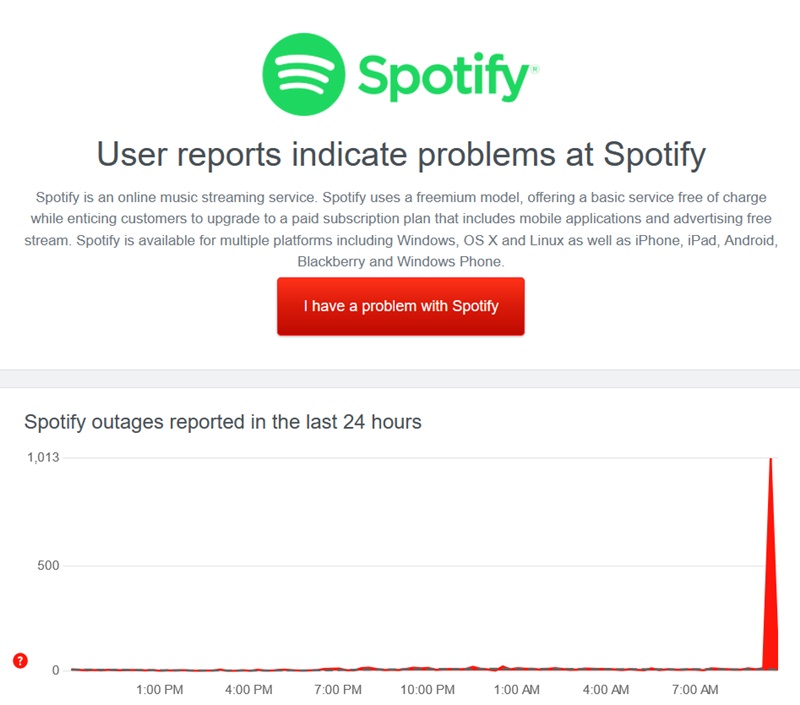Click the 1:00 AM time axis label
Screen dimensions: 800x705
[x=516, y=690]
